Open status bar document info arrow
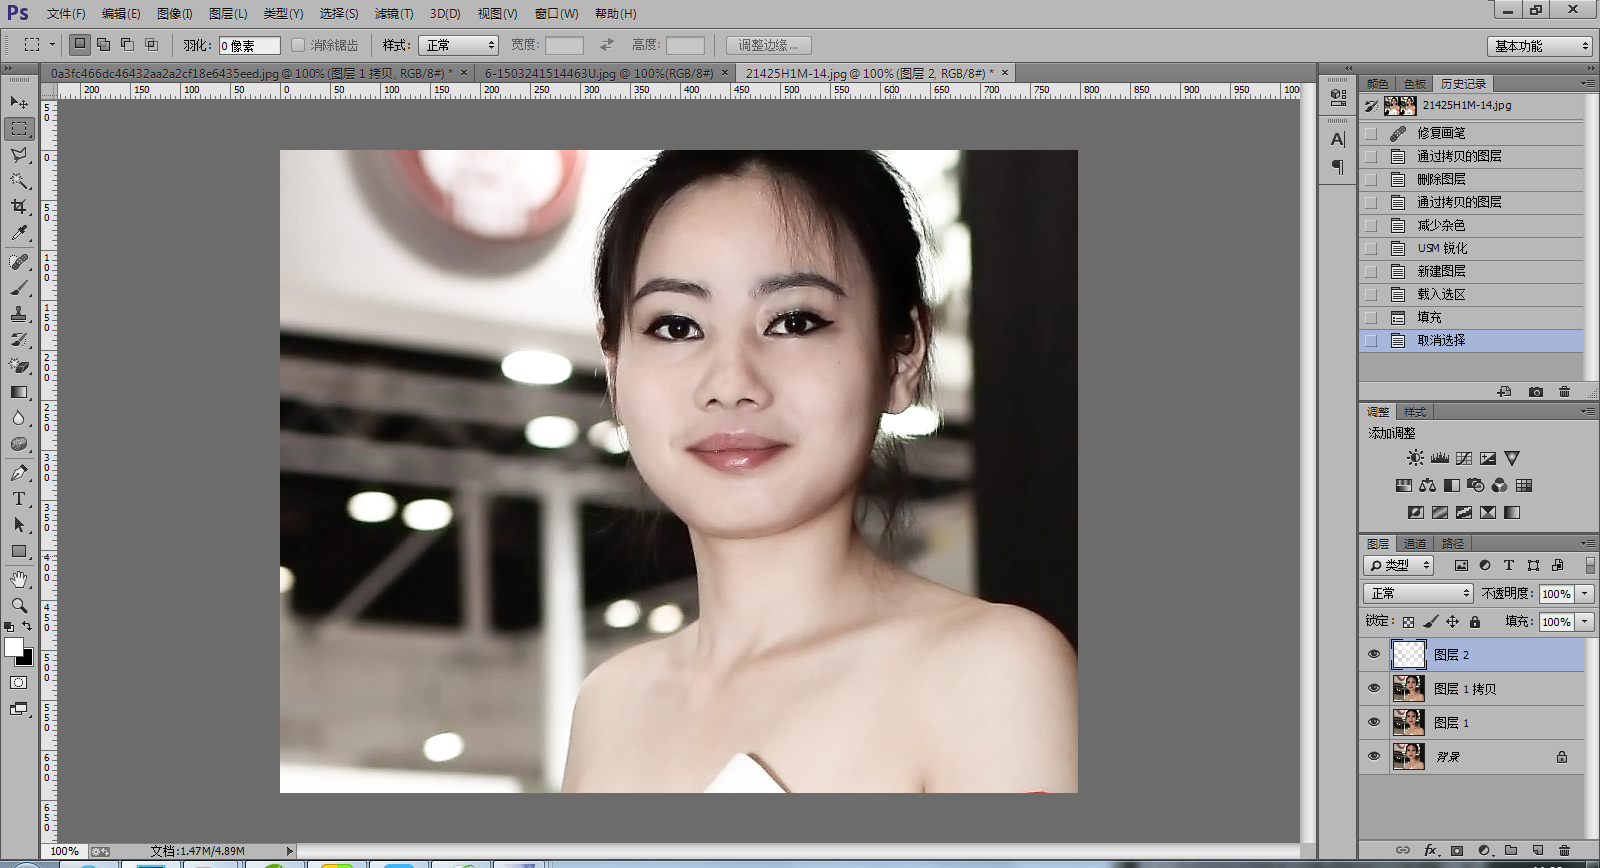1600x868 pixels. (x=290, y=851)
